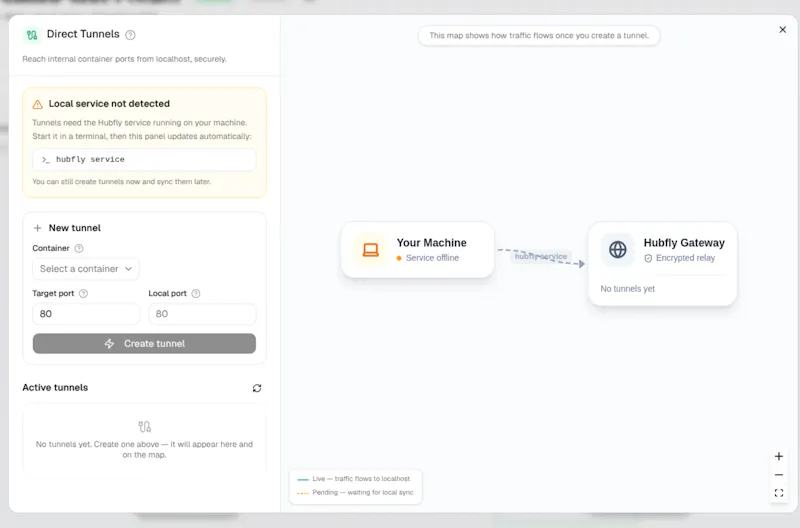Screen dimensions: 800x528
Task: Show Container field help tooltip
Action: pyautogui.click(x=79, y=248)
